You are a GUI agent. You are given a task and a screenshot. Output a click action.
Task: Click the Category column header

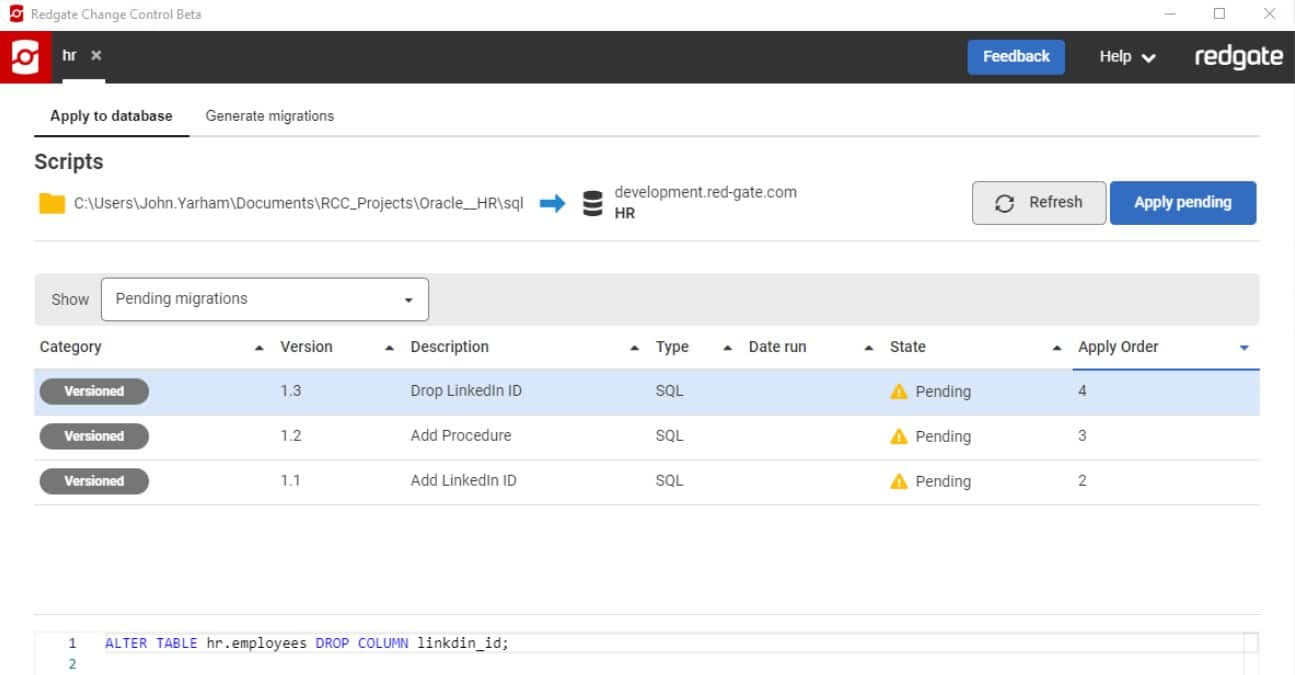point(71,347)
